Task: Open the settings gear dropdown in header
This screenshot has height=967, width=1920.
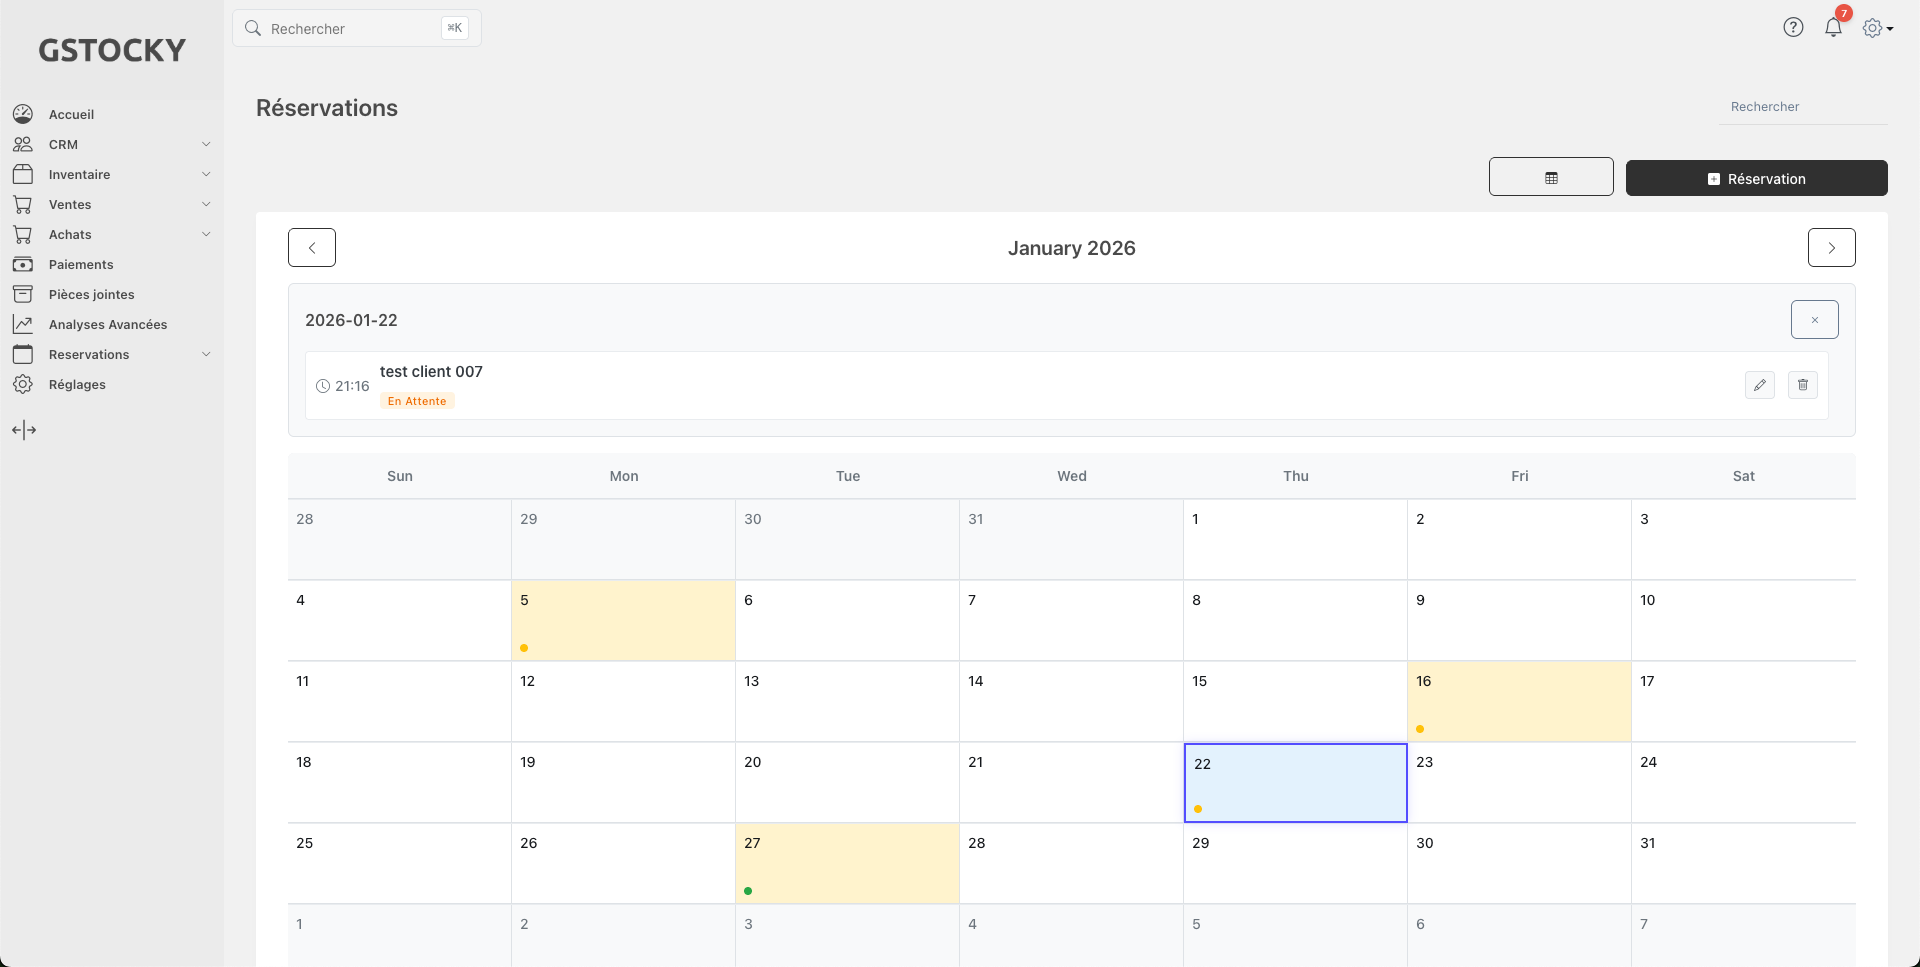Action: 1877,28
